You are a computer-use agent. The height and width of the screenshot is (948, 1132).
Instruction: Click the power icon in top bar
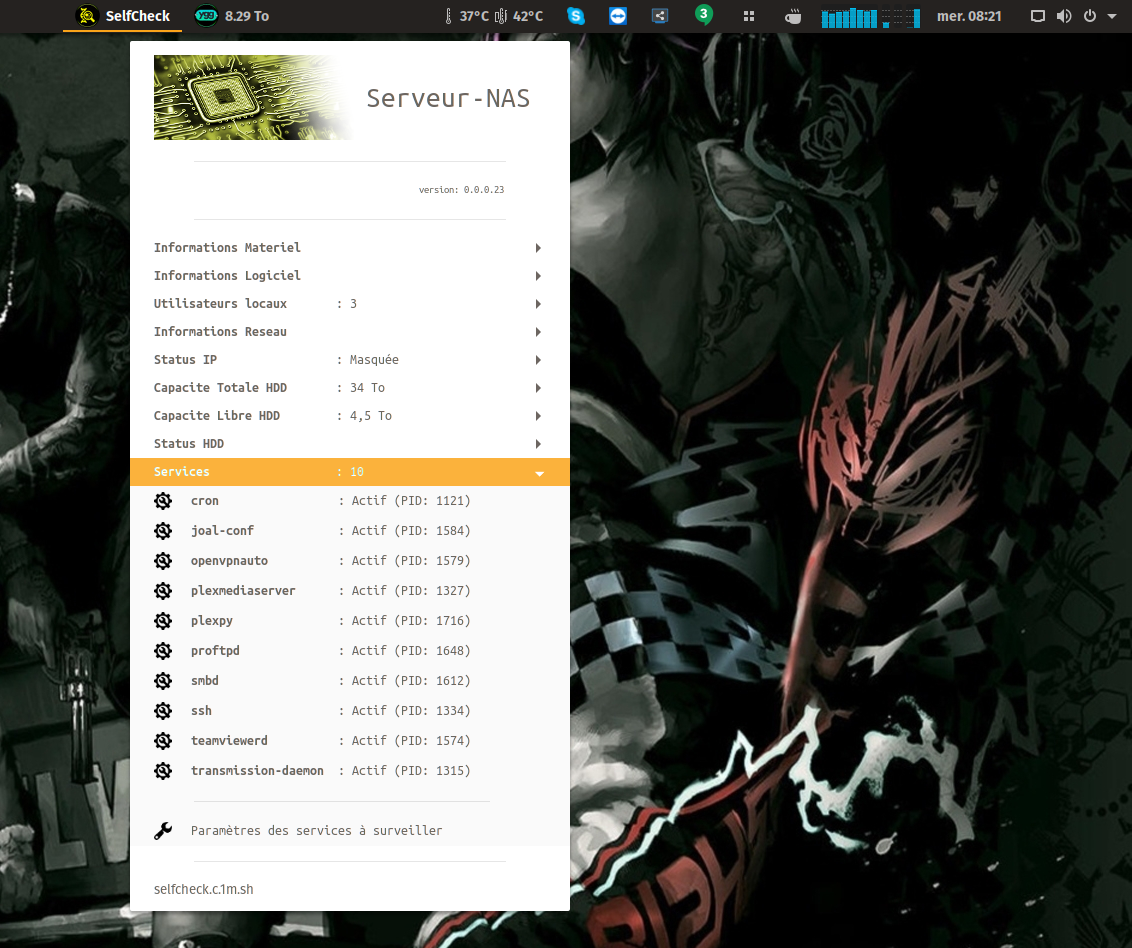[1090, 16]
